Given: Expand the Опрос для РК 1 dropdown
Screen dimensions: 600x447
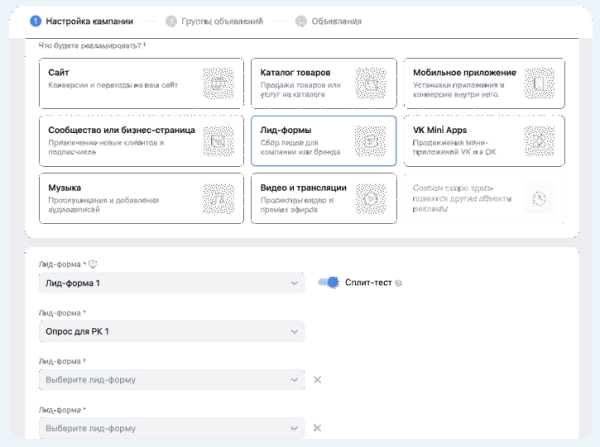Looking at the screenshot, I should 171,331.
